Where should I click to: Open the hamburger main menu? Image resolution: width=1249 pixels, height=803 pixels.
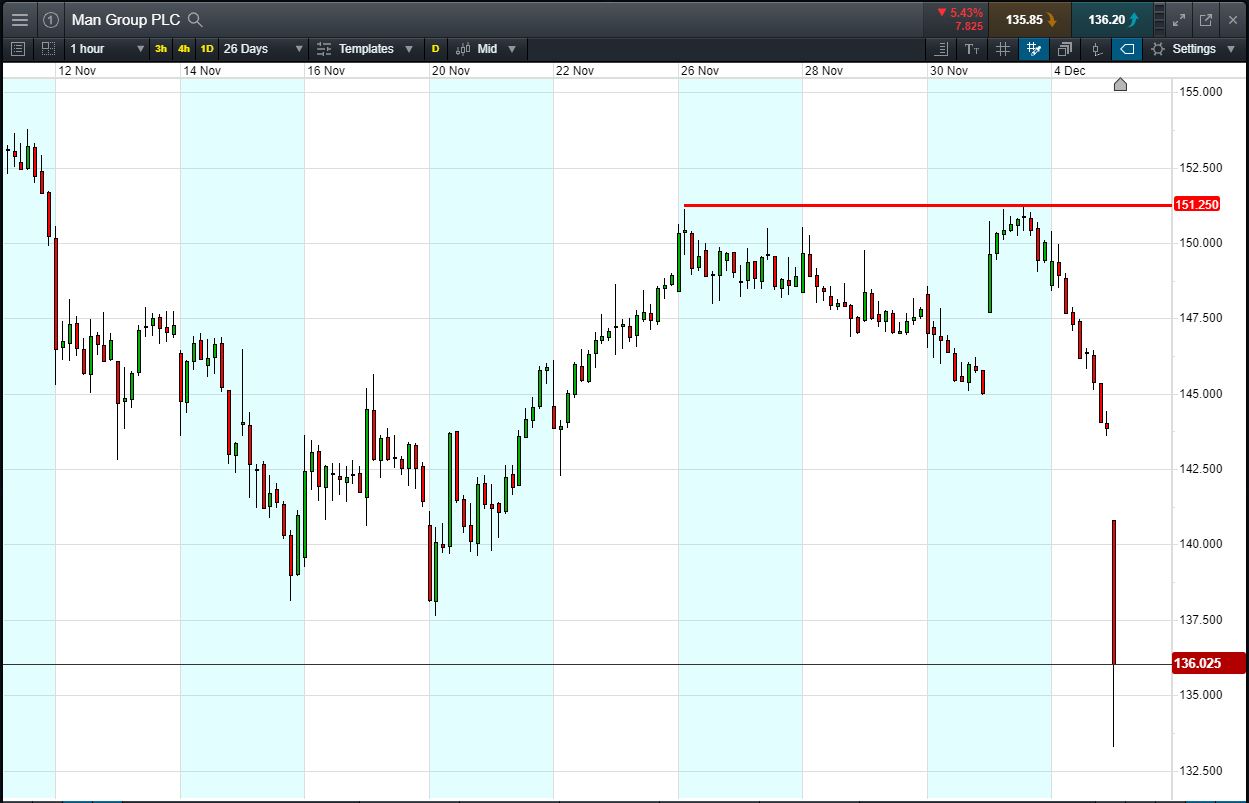pyautogui.click(x=20, y=19)
